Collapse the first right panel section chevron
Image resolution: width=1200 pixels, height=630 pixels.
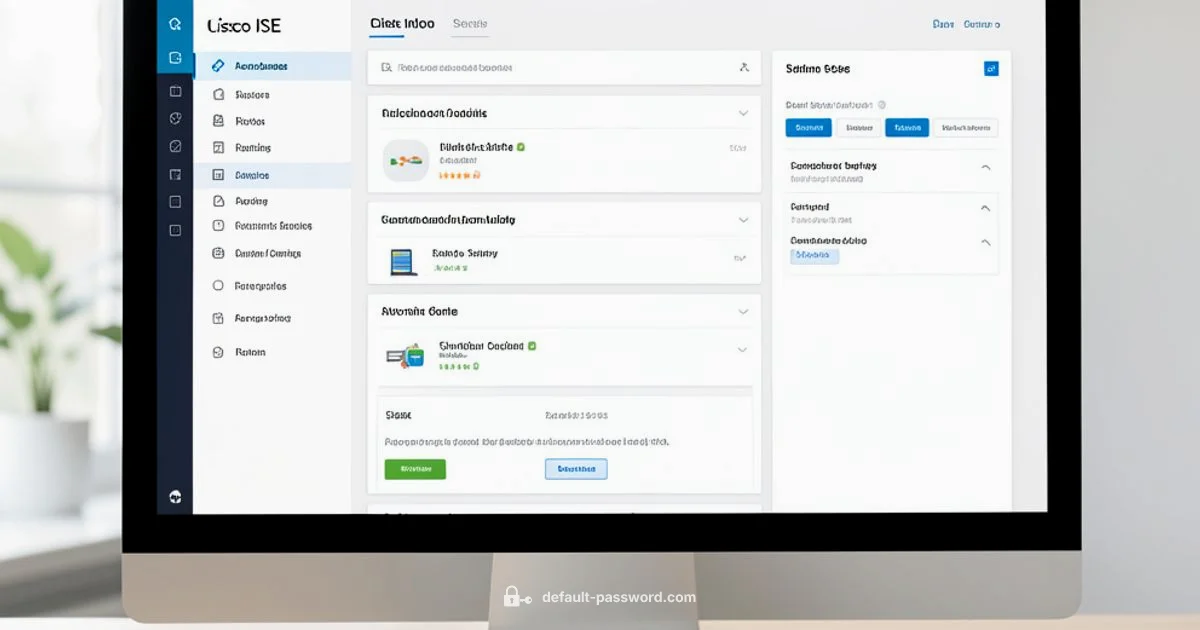(x=985, y=168)
